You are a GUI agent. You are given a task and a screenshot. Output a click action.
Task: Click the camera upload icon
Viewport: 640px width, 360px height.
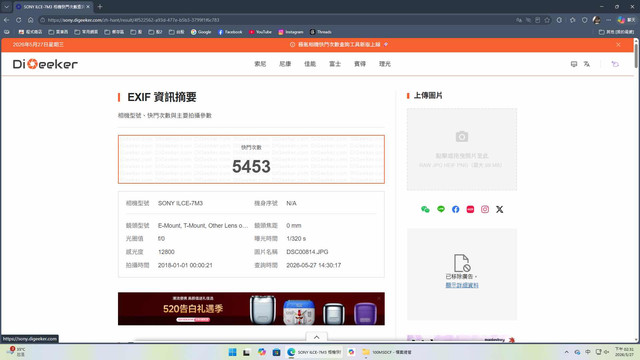[x=462, y=137]
